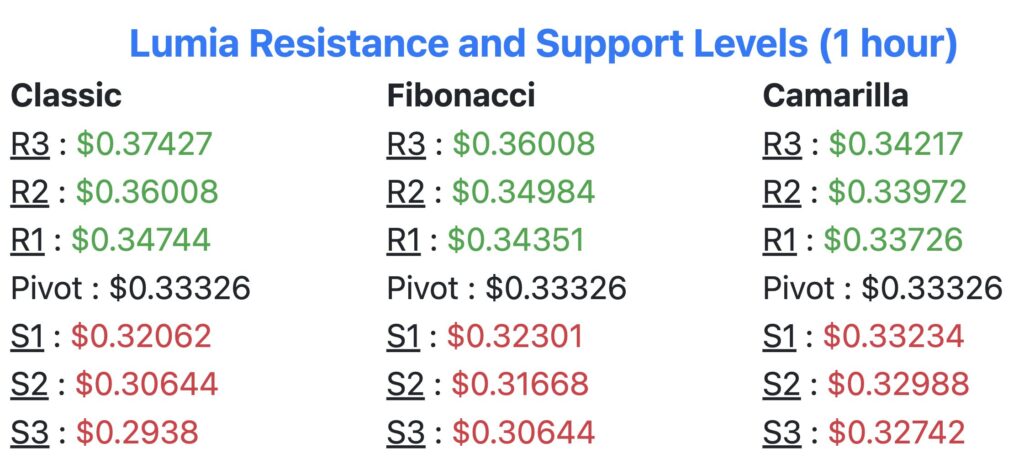Click the Classic R1 underlined label
Image resolution: width=1024 pixels, height=464 pixels.
[27, 240]
